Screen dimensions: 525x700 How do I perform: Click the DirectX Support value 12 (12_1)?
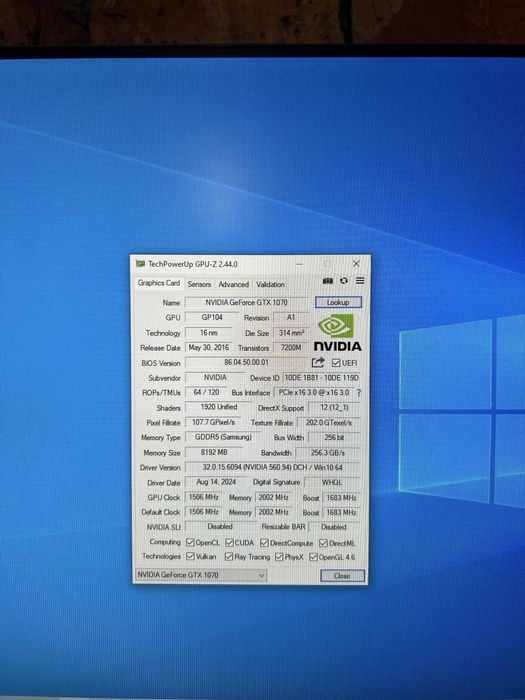pos(334,408)
